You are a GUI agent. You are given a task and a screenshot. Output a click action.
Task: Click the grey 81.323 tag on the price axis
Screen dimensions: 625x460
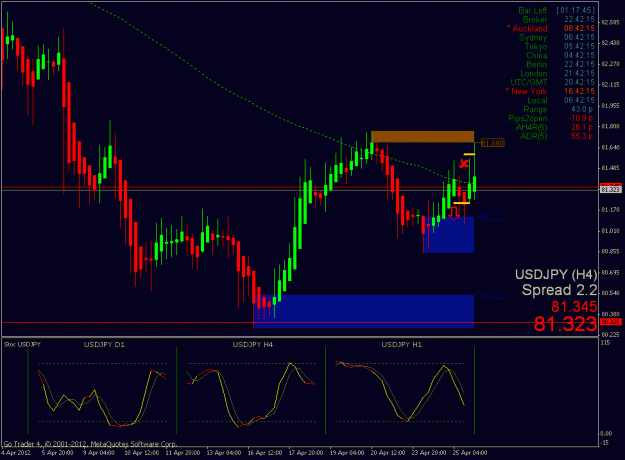tap(611, 190)
